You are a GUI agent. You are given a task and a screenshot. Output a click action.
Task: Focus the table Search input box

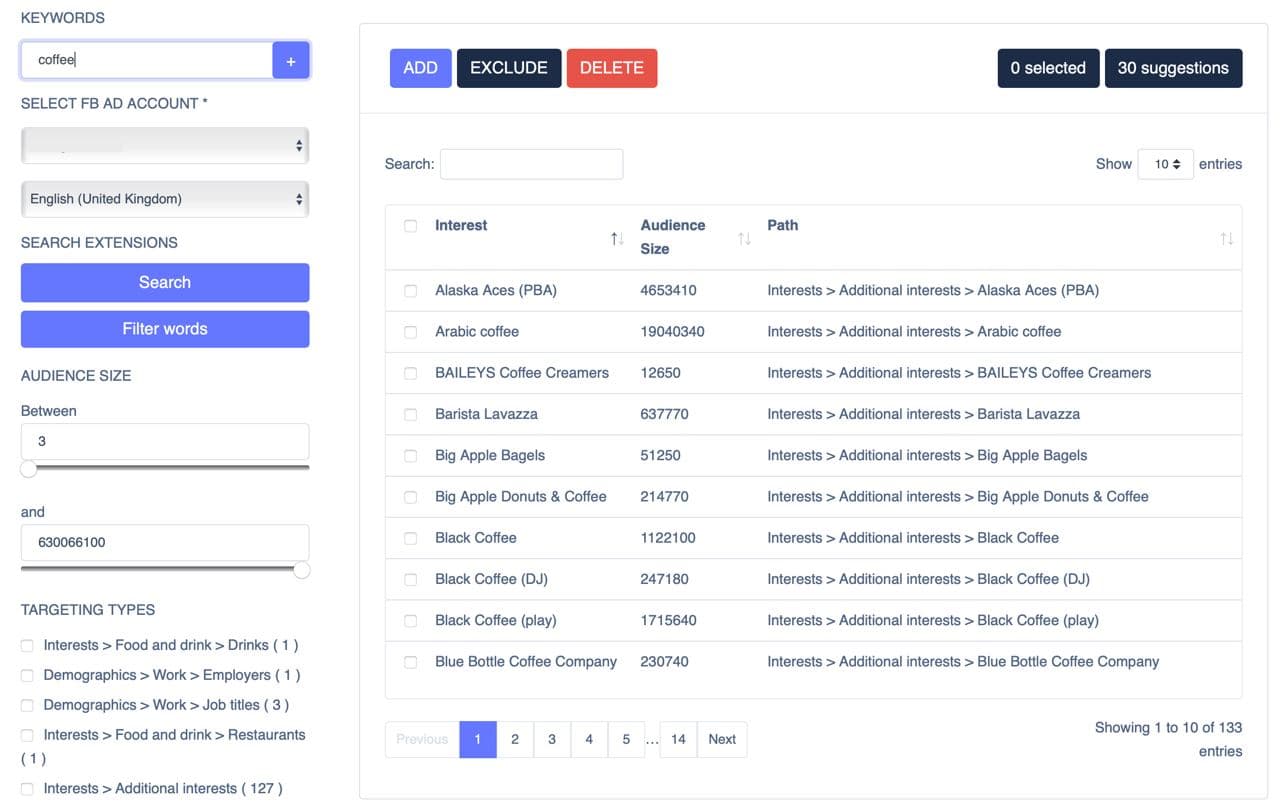click(531, 164)
